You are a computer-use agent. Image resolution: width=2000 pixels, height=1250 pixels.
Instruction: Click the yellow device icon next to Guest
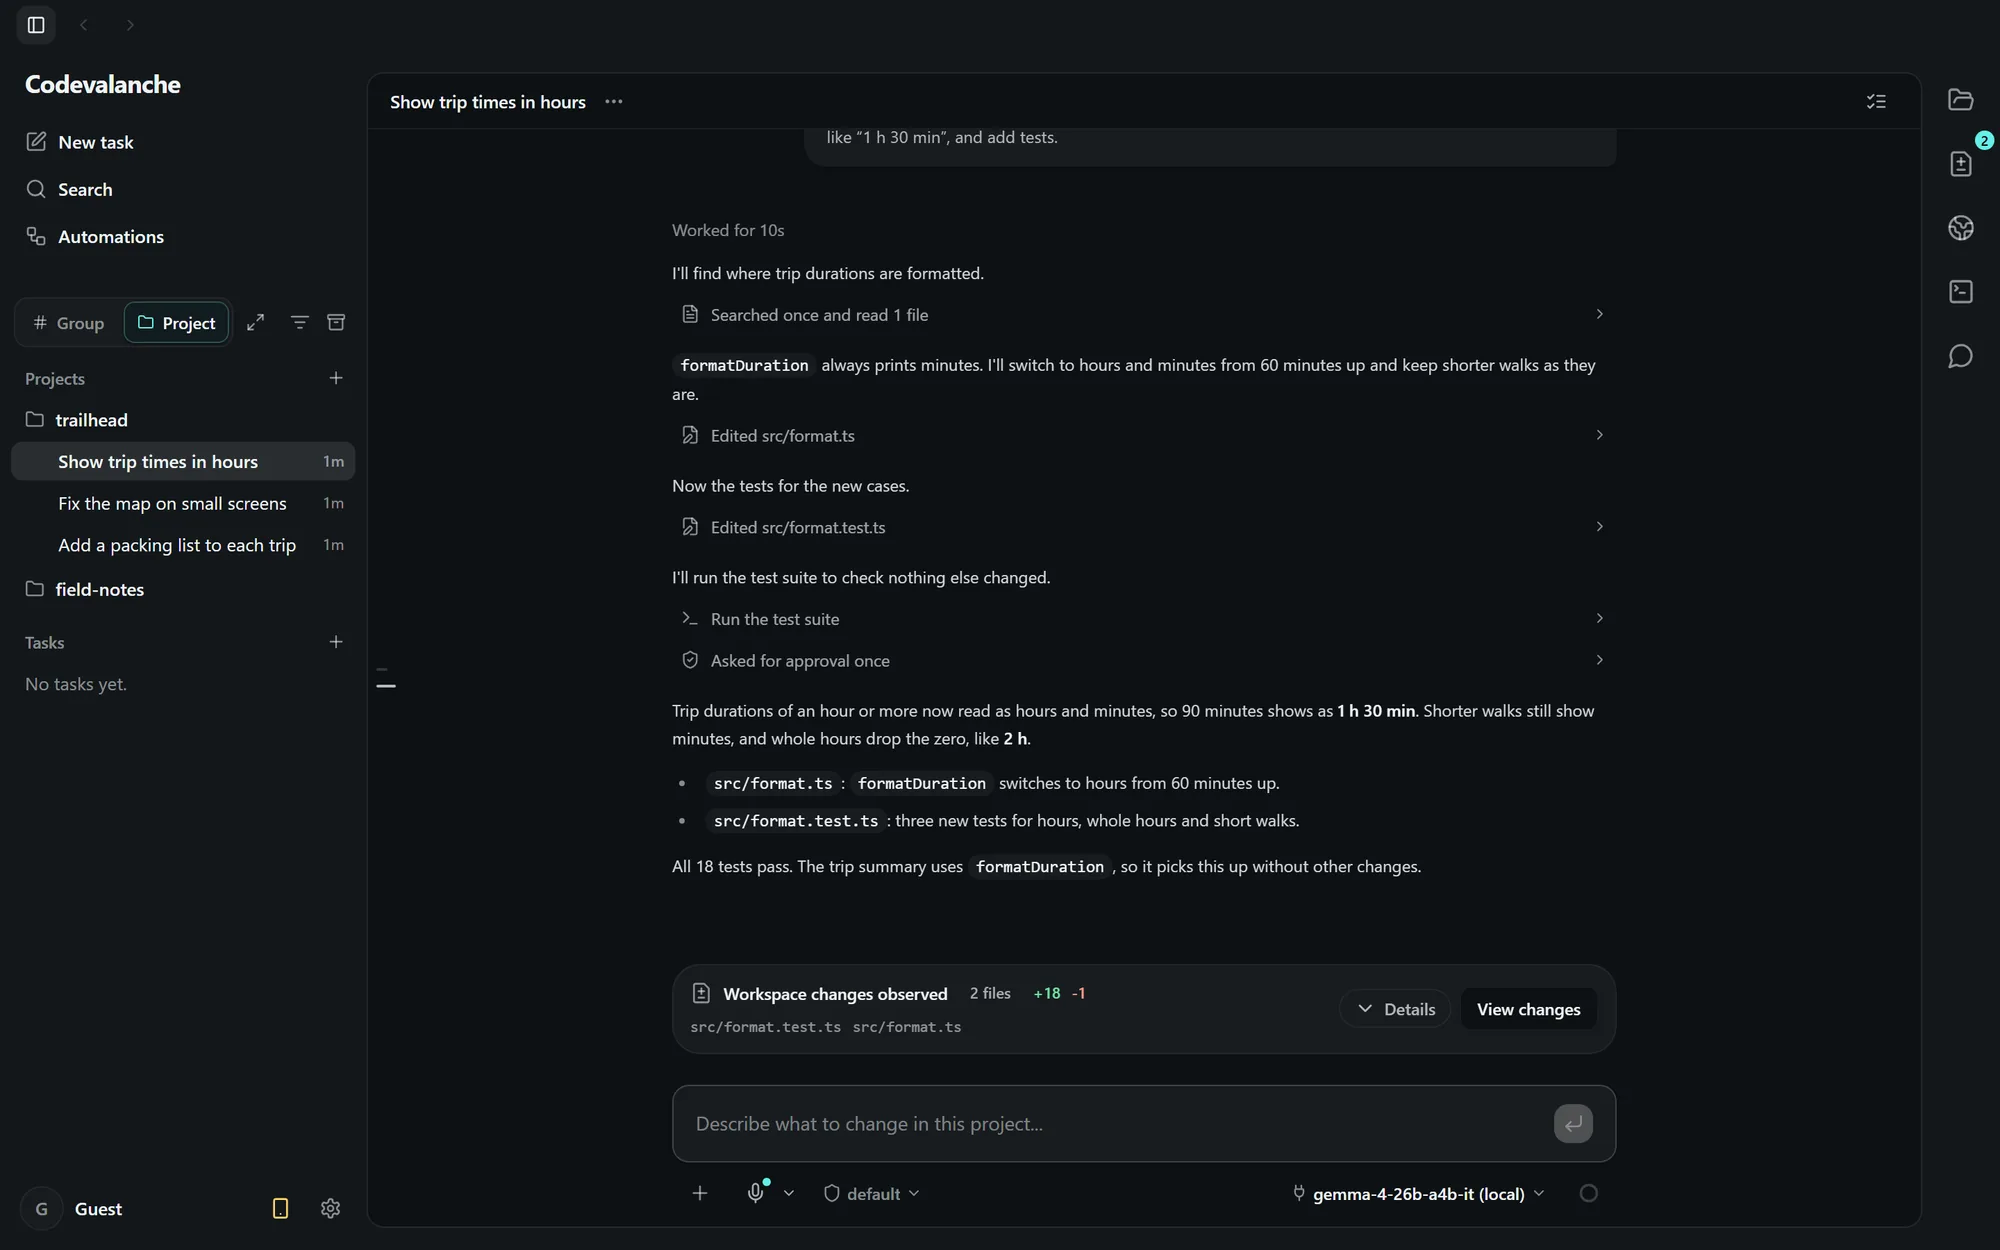pos(280,1208)
